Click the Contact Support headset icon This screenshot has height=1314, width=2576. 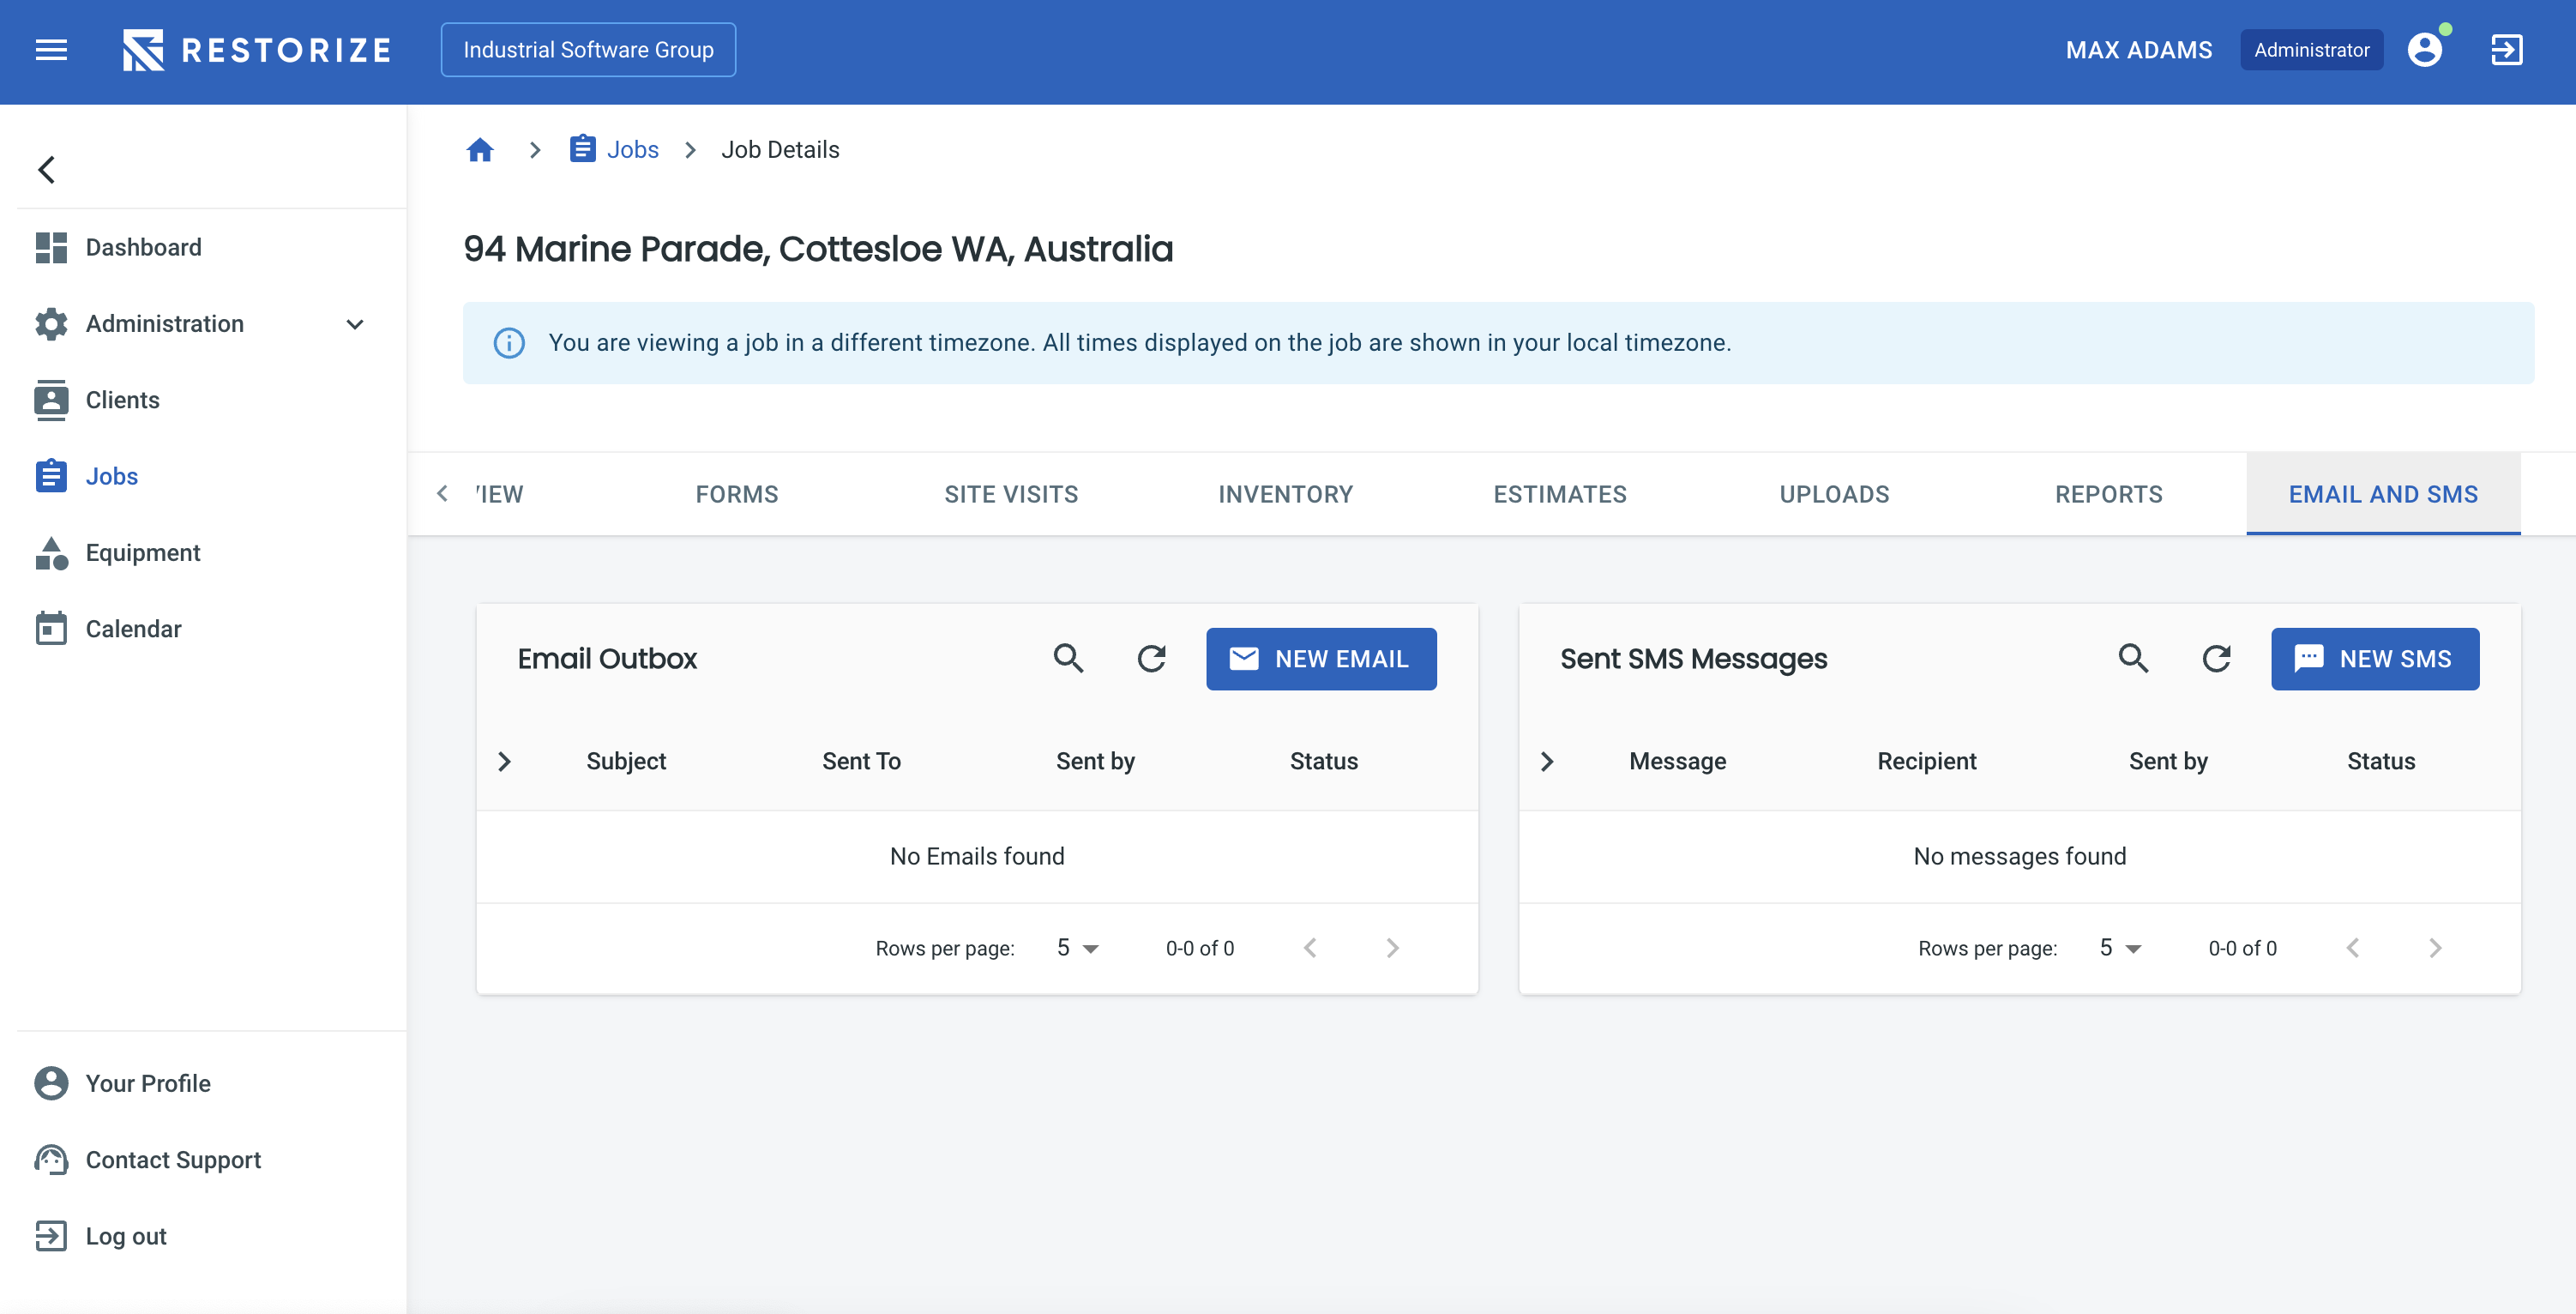point(51,1160)
